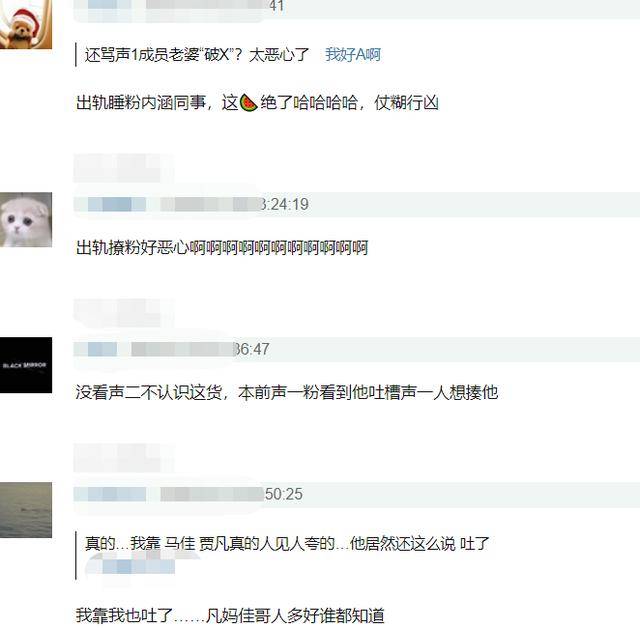Open the ocean scene avatar profile
Image resolution: width=640 pixels, height=628 pixels.
click(26, 510)
